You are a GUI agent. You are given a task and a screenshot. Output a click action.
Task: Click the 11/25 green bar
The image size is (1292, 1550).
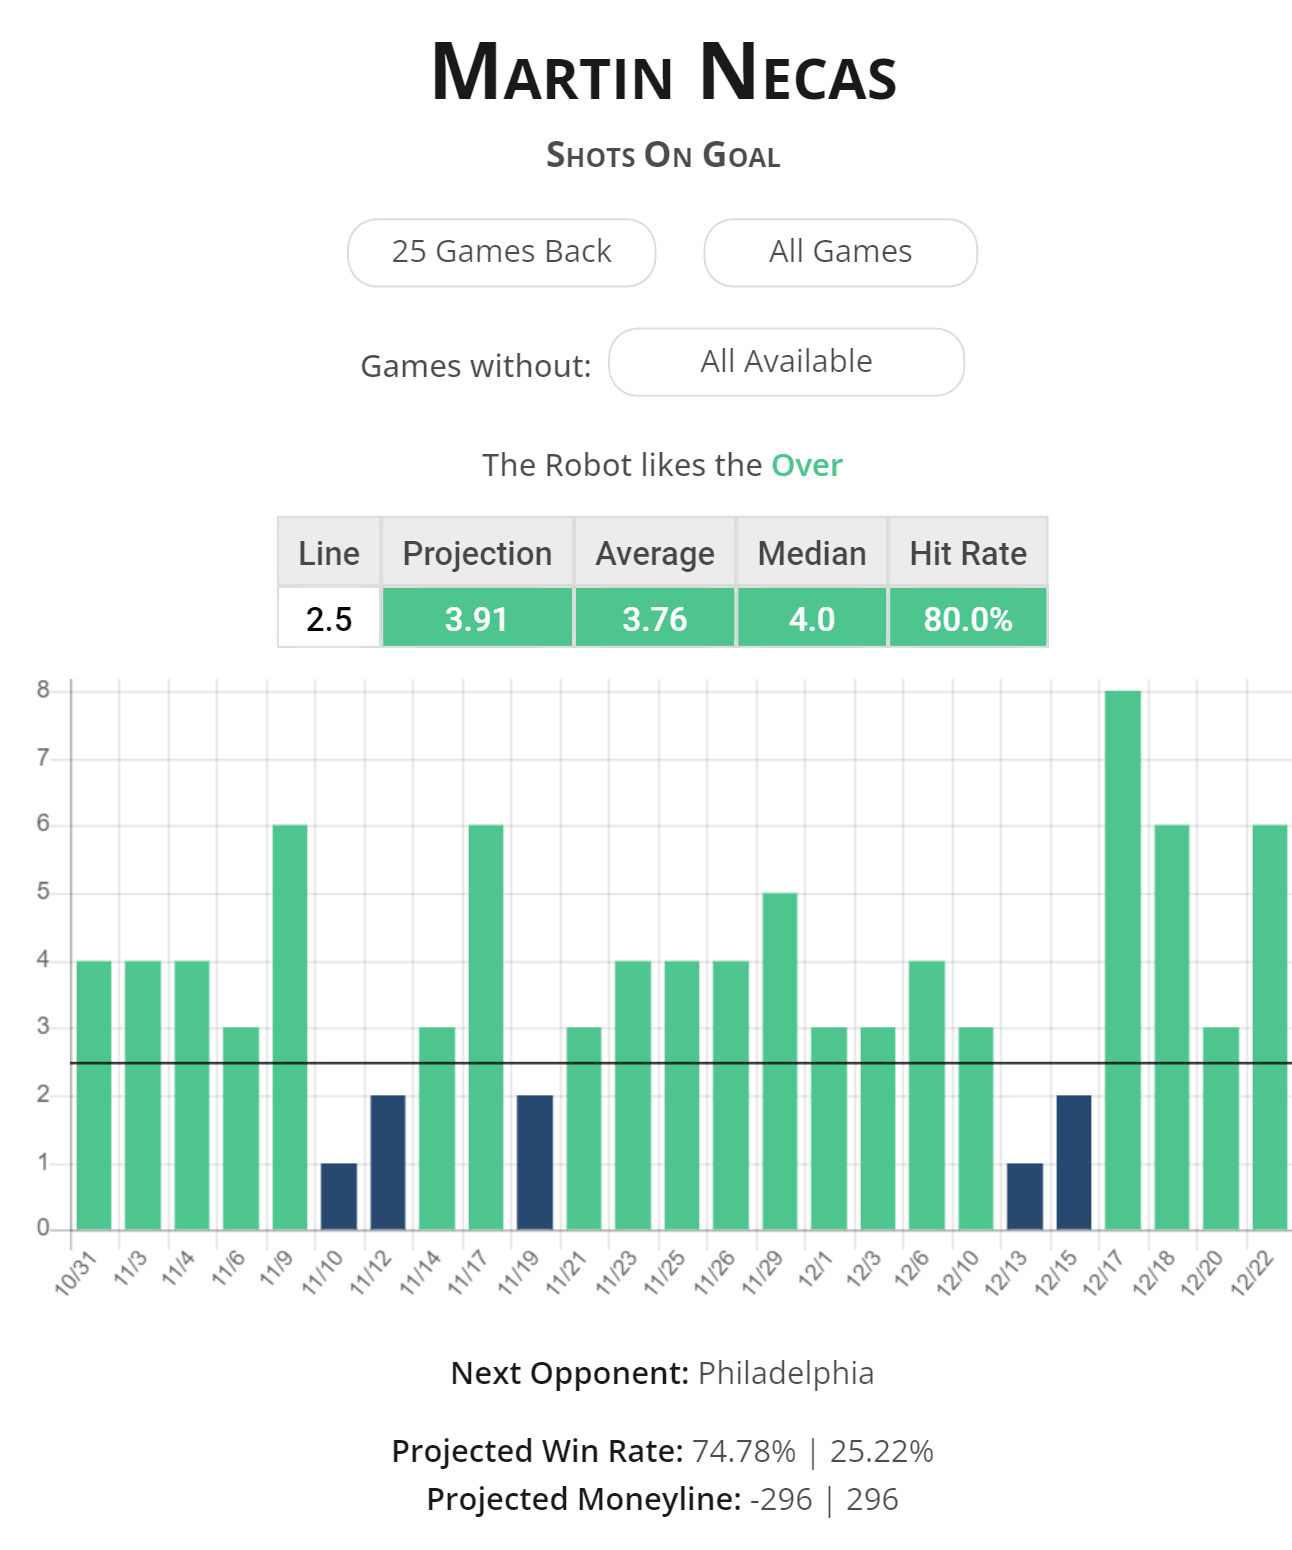click(682, 1095)
